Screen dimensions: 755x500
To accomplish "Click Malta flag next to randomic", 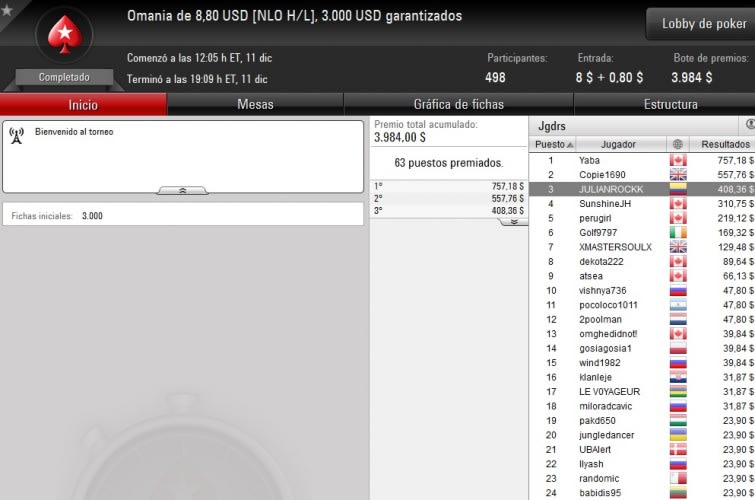I will (678, 478).
